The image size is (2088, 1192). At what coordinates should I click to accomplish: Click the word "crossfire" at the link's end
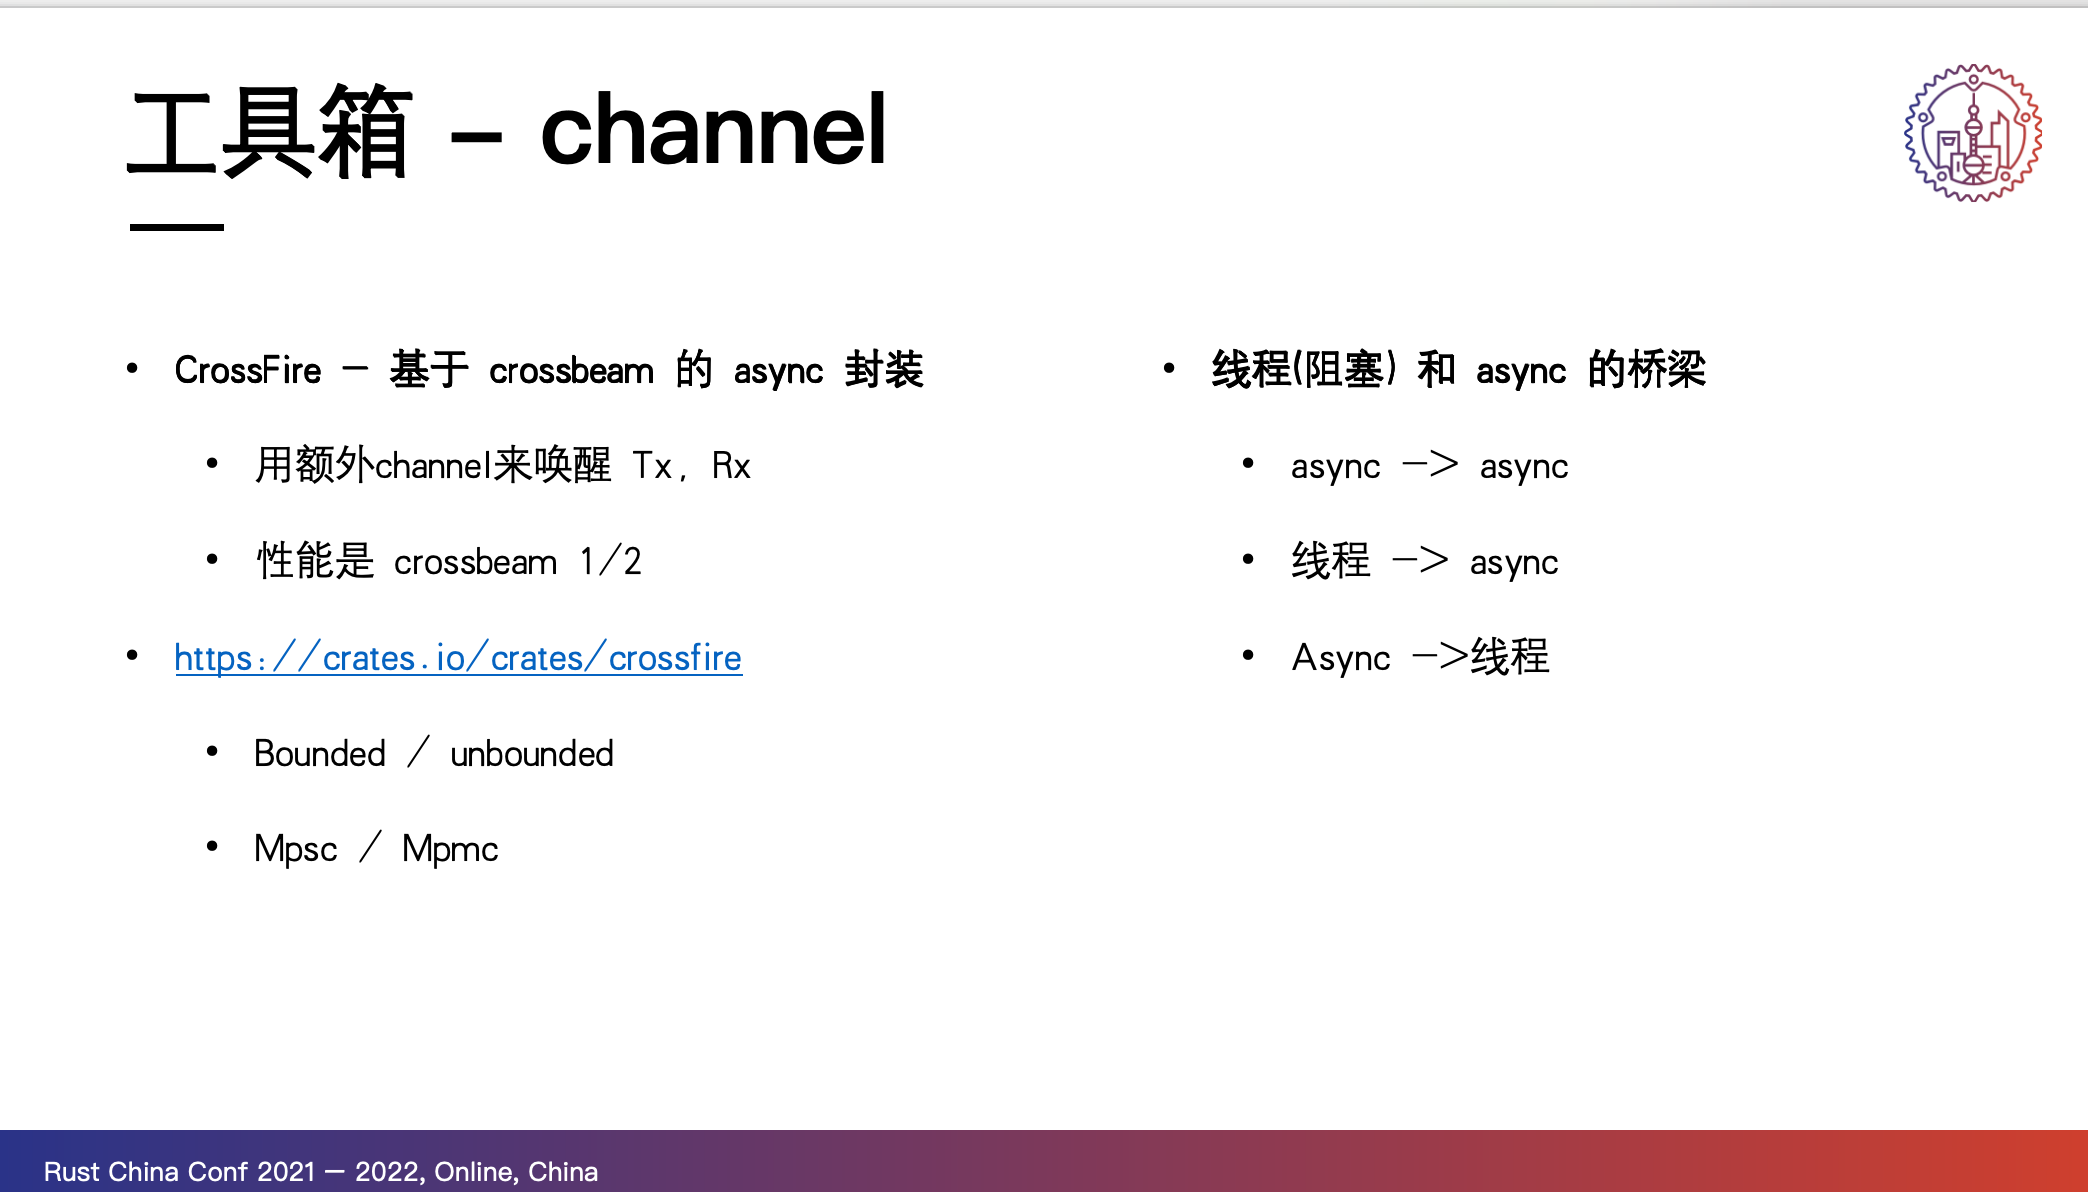tap(675, 658)
